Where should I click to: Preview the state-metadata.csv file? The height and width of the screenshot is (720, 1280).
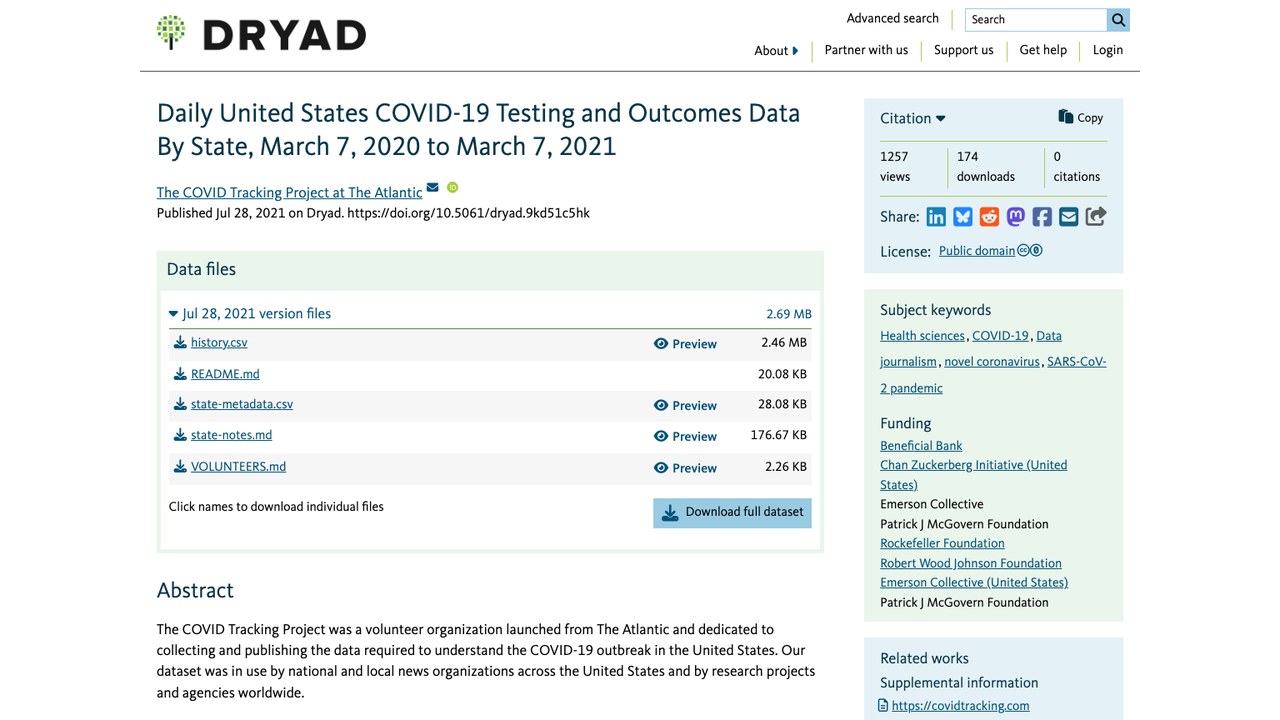click(685, 406)
